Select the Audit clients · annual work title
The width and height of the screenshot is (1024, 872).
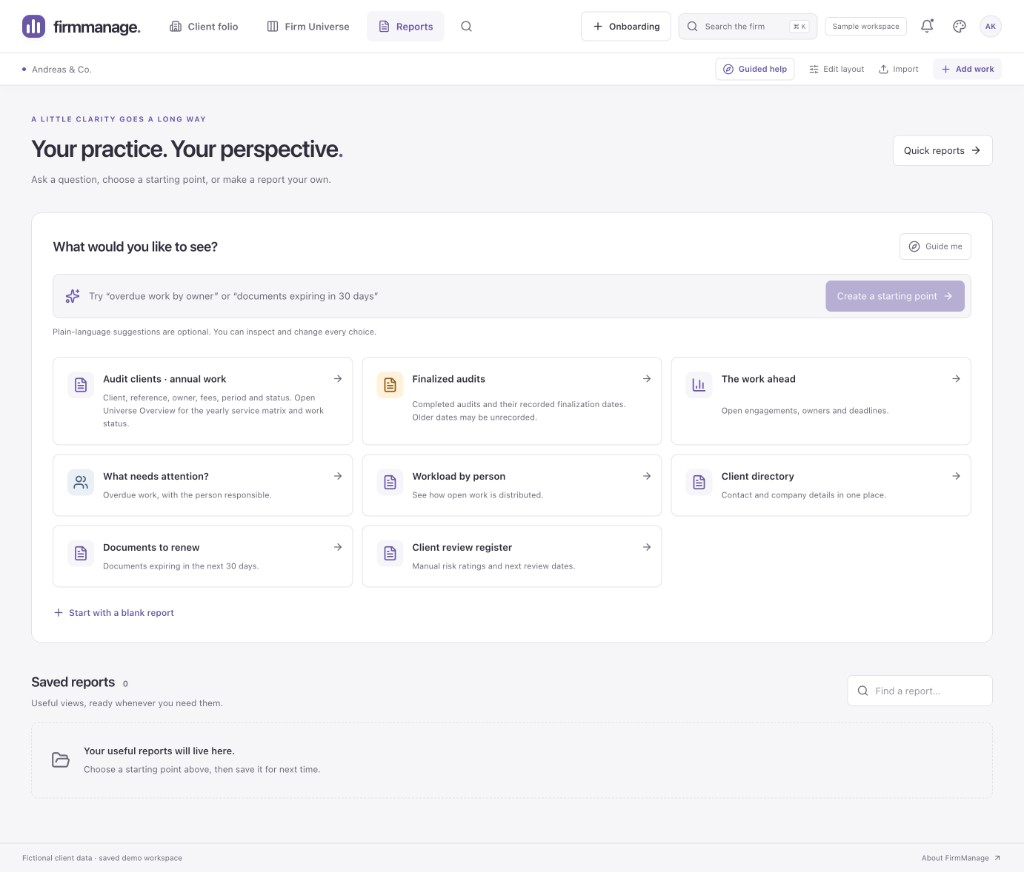pos(165,379)
